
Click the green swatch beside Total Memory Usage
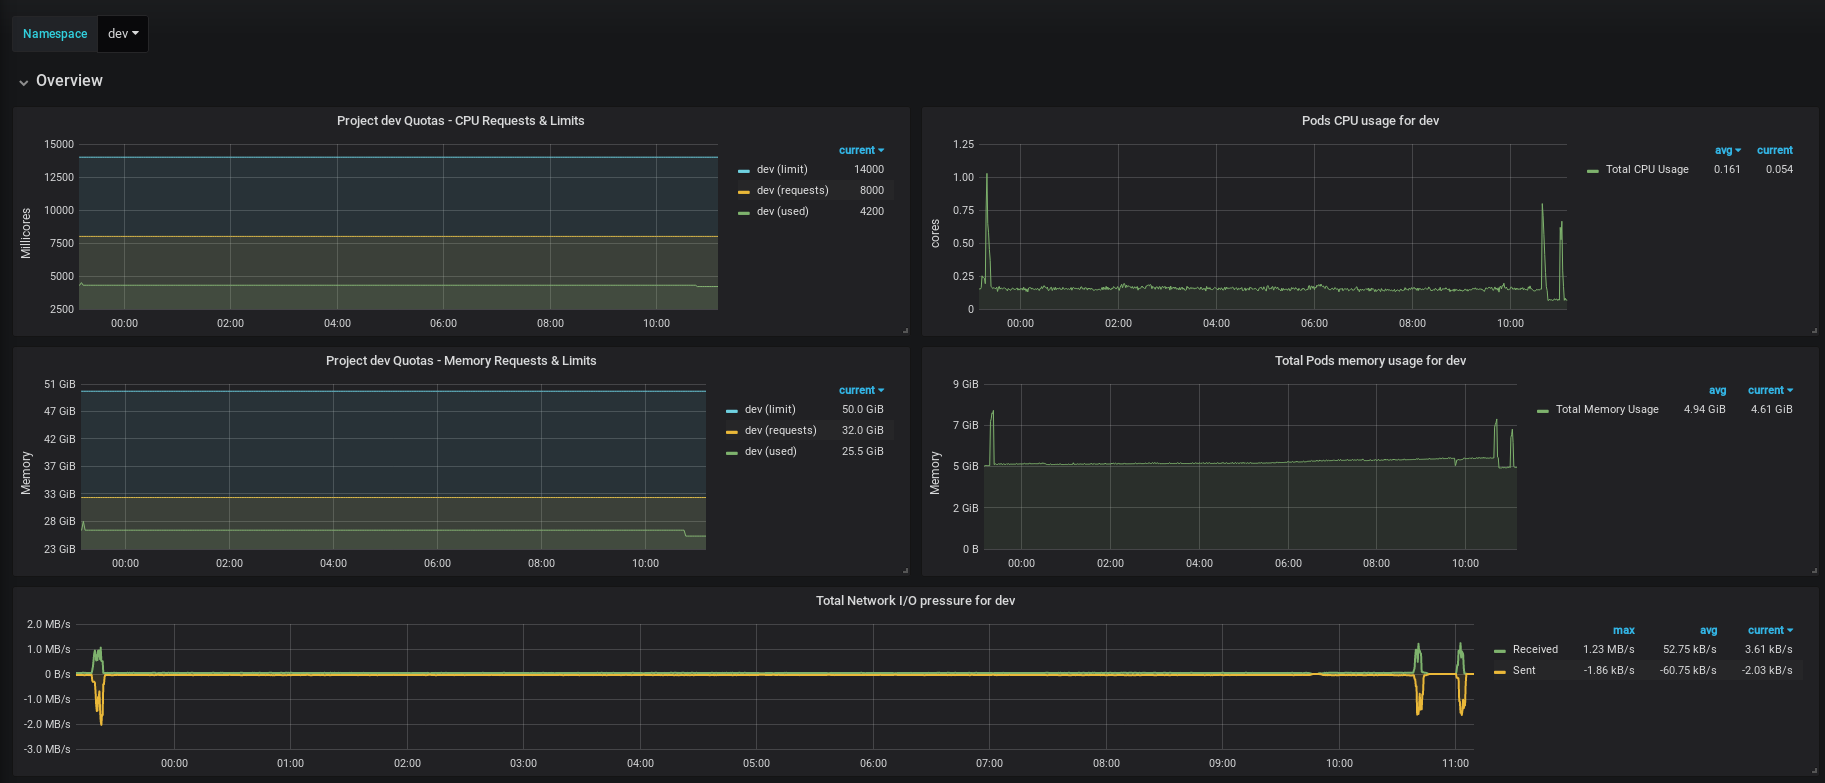coord(1543,411)
